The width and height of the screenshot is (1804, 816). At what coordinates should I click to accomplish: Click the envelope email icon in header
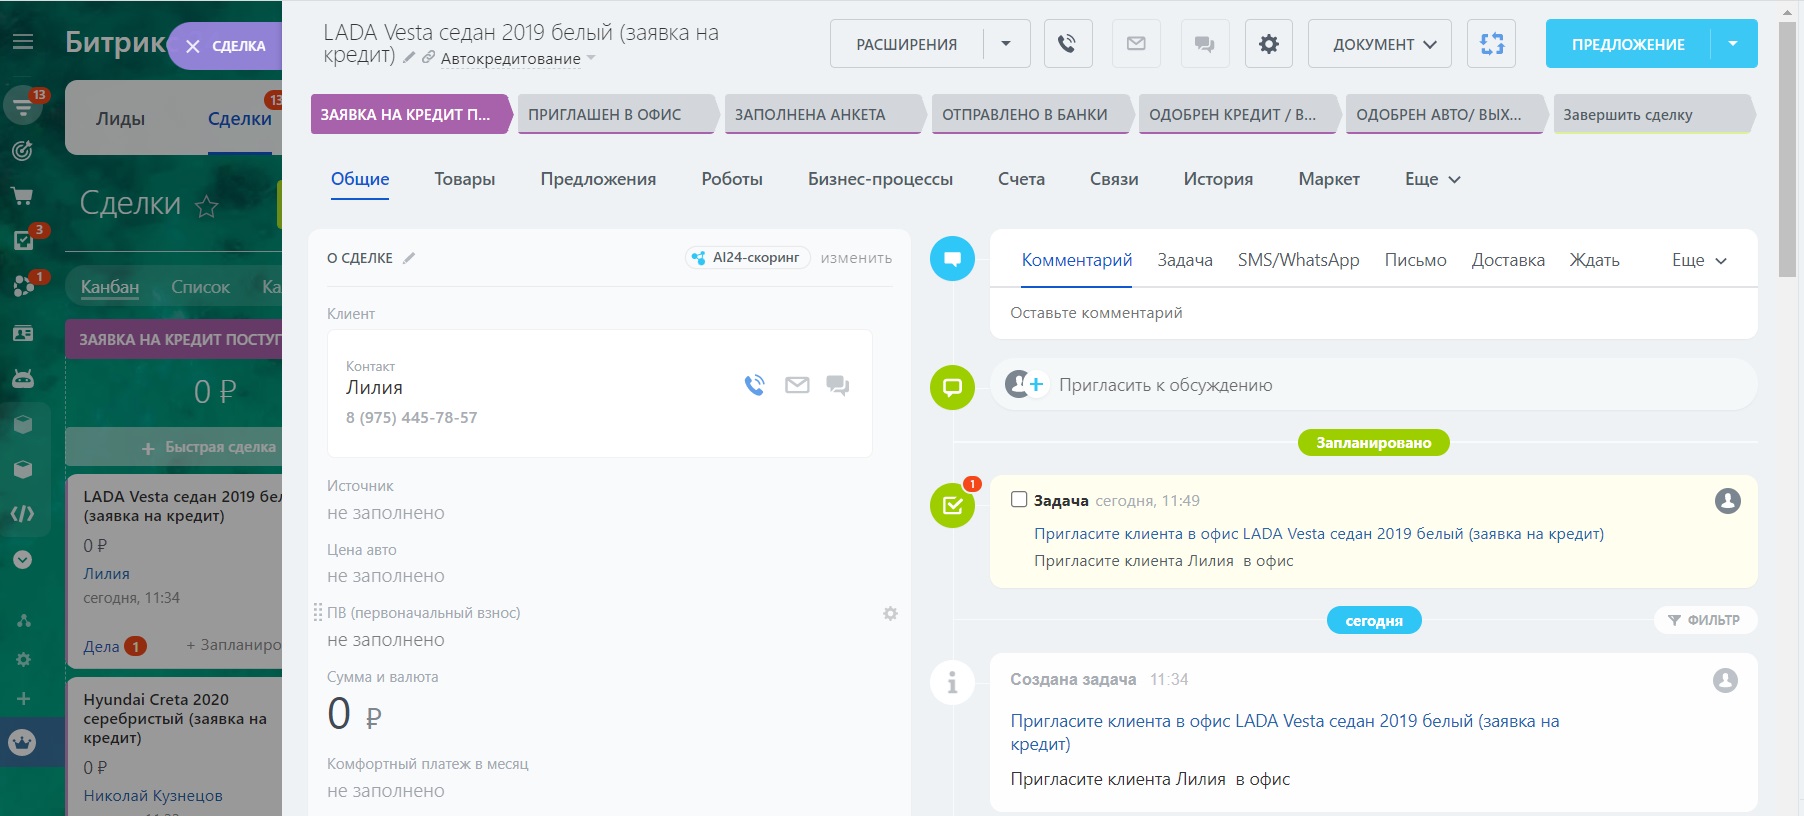(x=1136, y=44)
